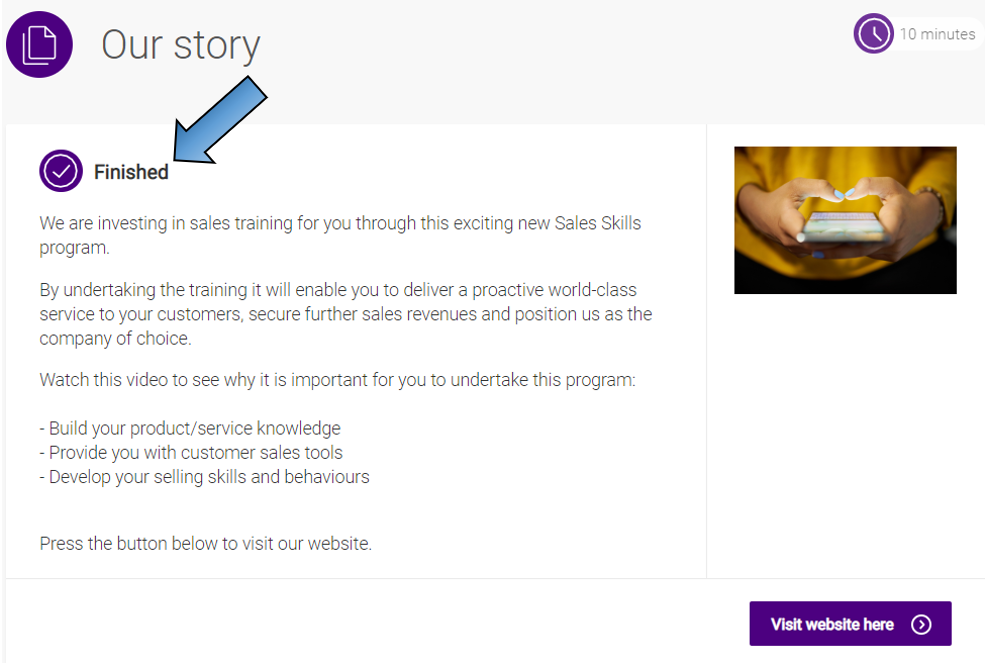This screenshot has width=992, height=663.
Task: Click the purple document icon beside Our story
Action: pos(40,45)
